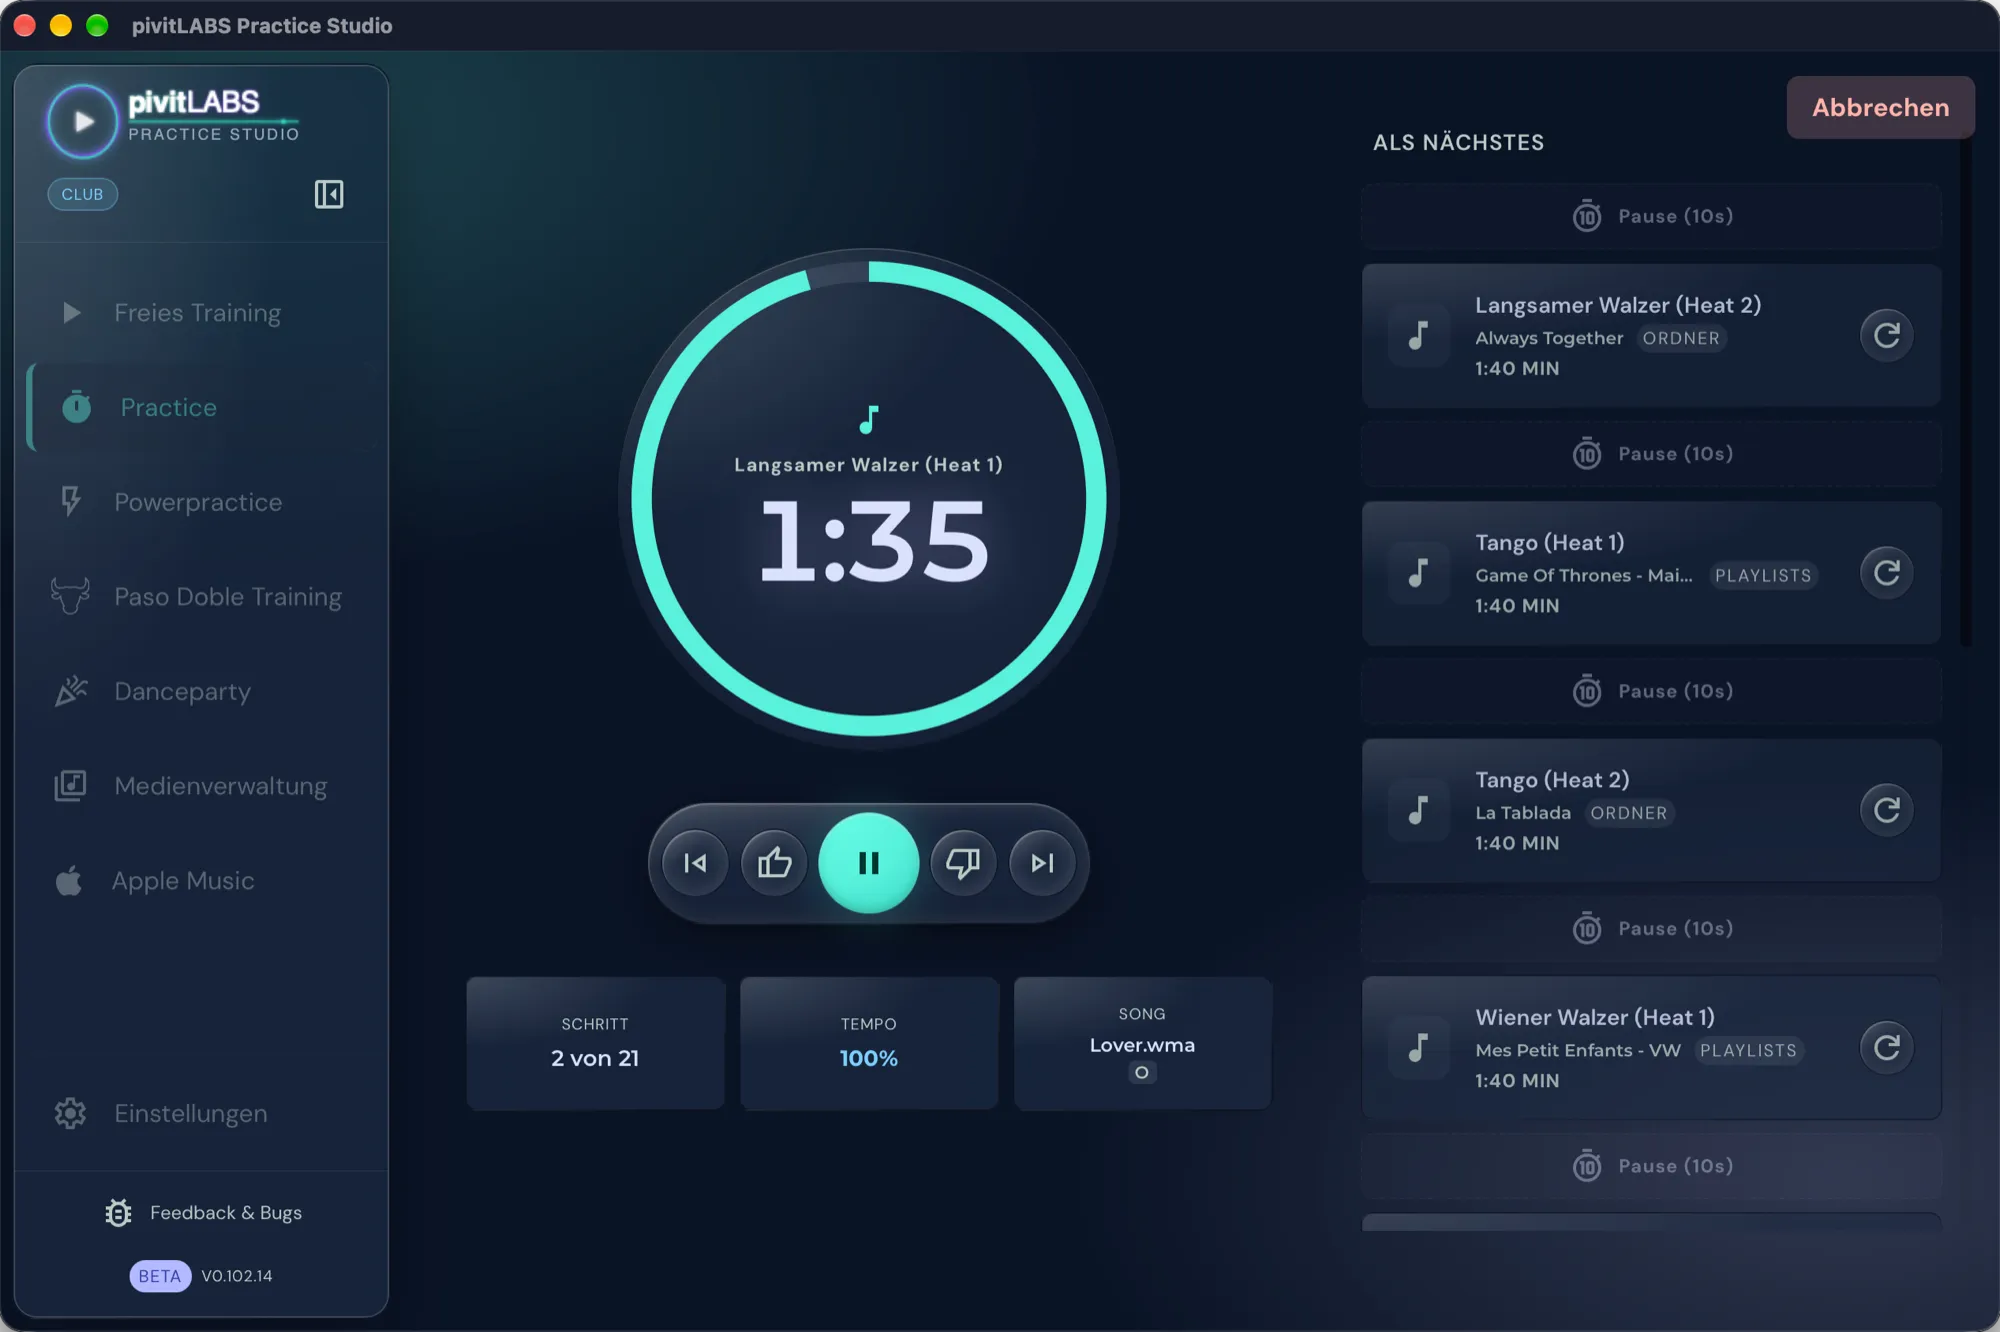Click the ORDNER tag on Always Together
The image size is (2000, 1332).
(1681, 339)
